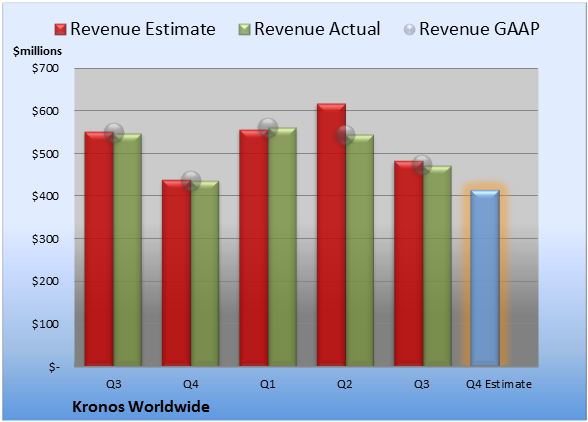
Task: Select the 'Revenue Actual' legend label
Action: pyautogui.click(x=317, y=29)
